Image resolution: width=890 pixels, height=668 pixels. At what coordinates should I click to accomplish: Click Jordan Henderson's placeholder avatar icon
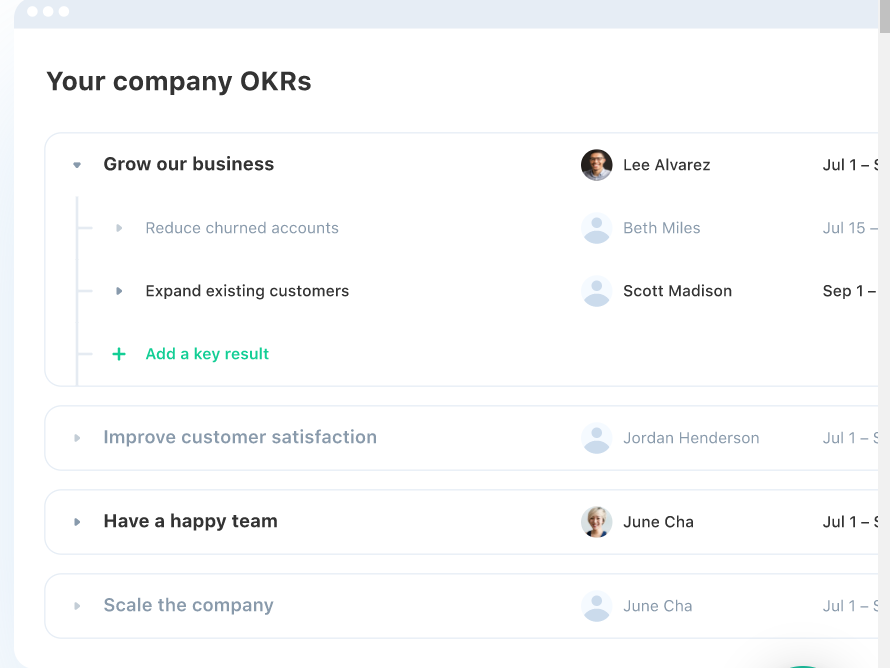[x=596, y=438]
